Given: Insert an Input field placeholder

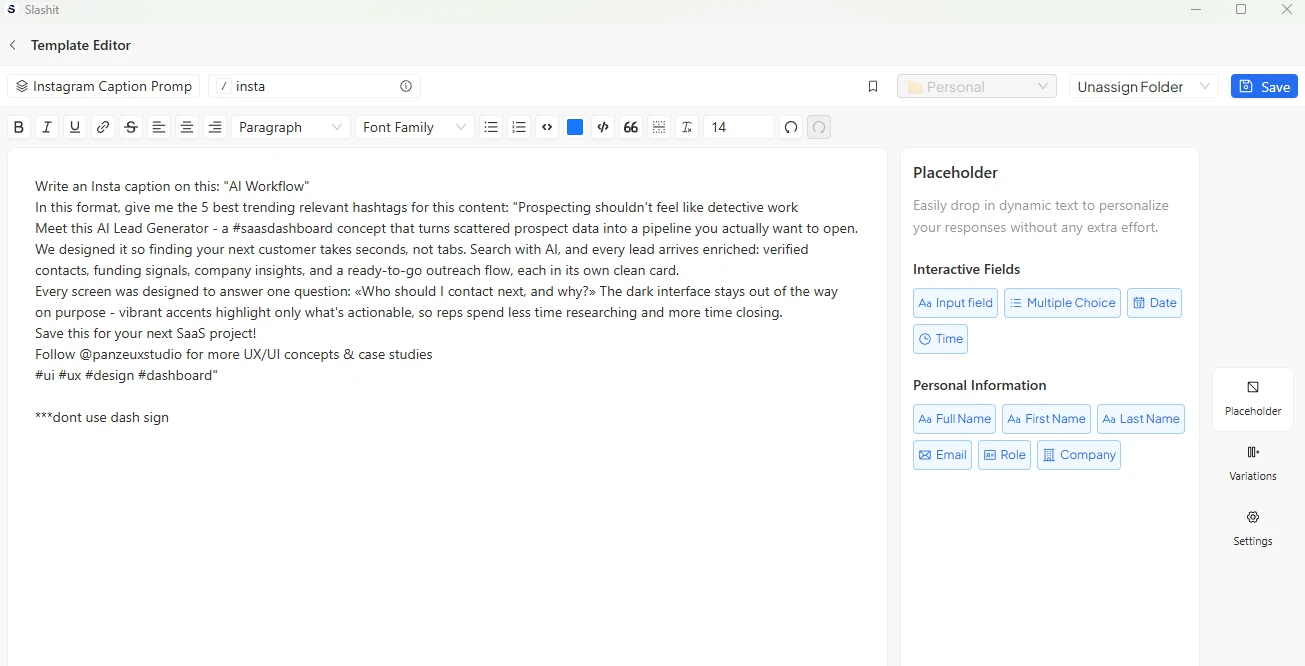Looking at the screenshot, I should click(956, 303).
